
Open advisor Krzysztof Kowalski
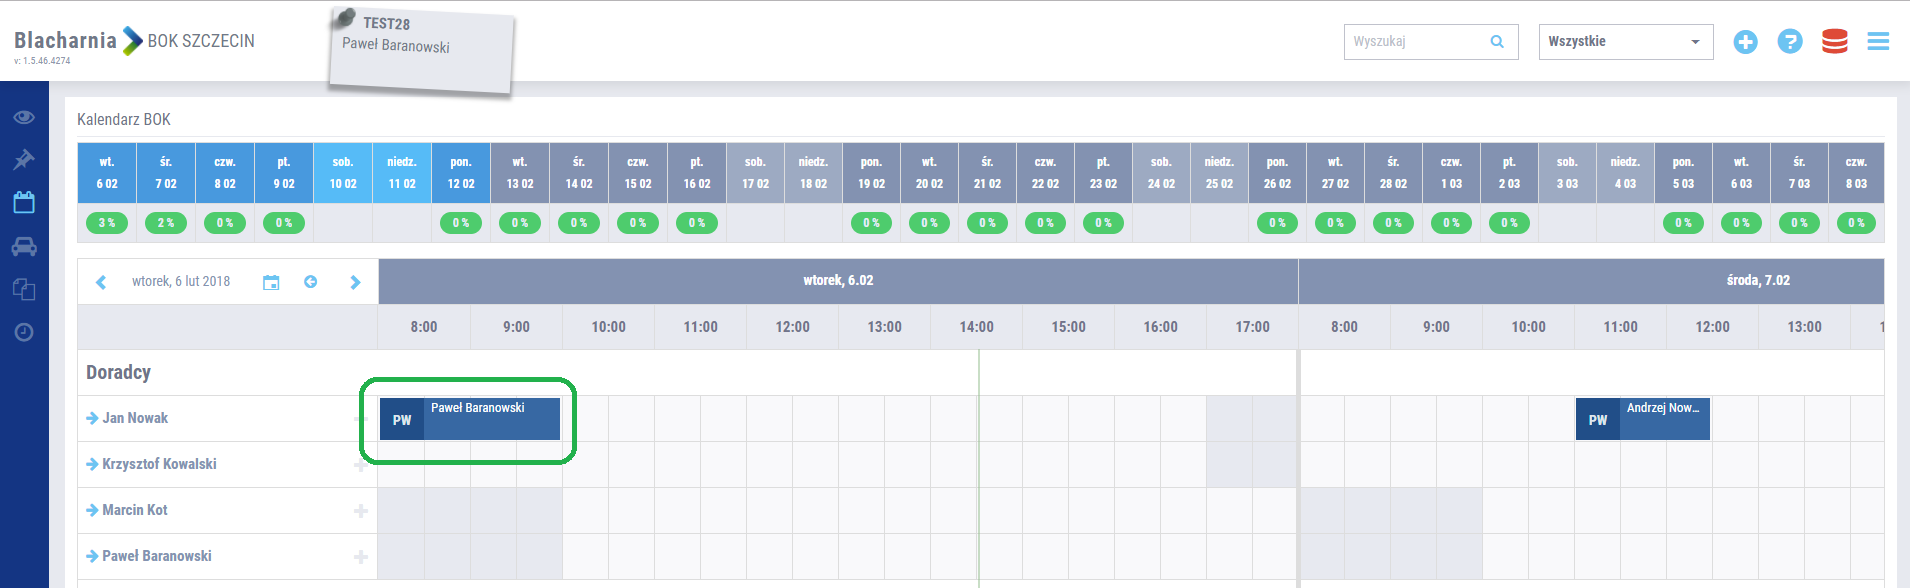coord(159,464)
